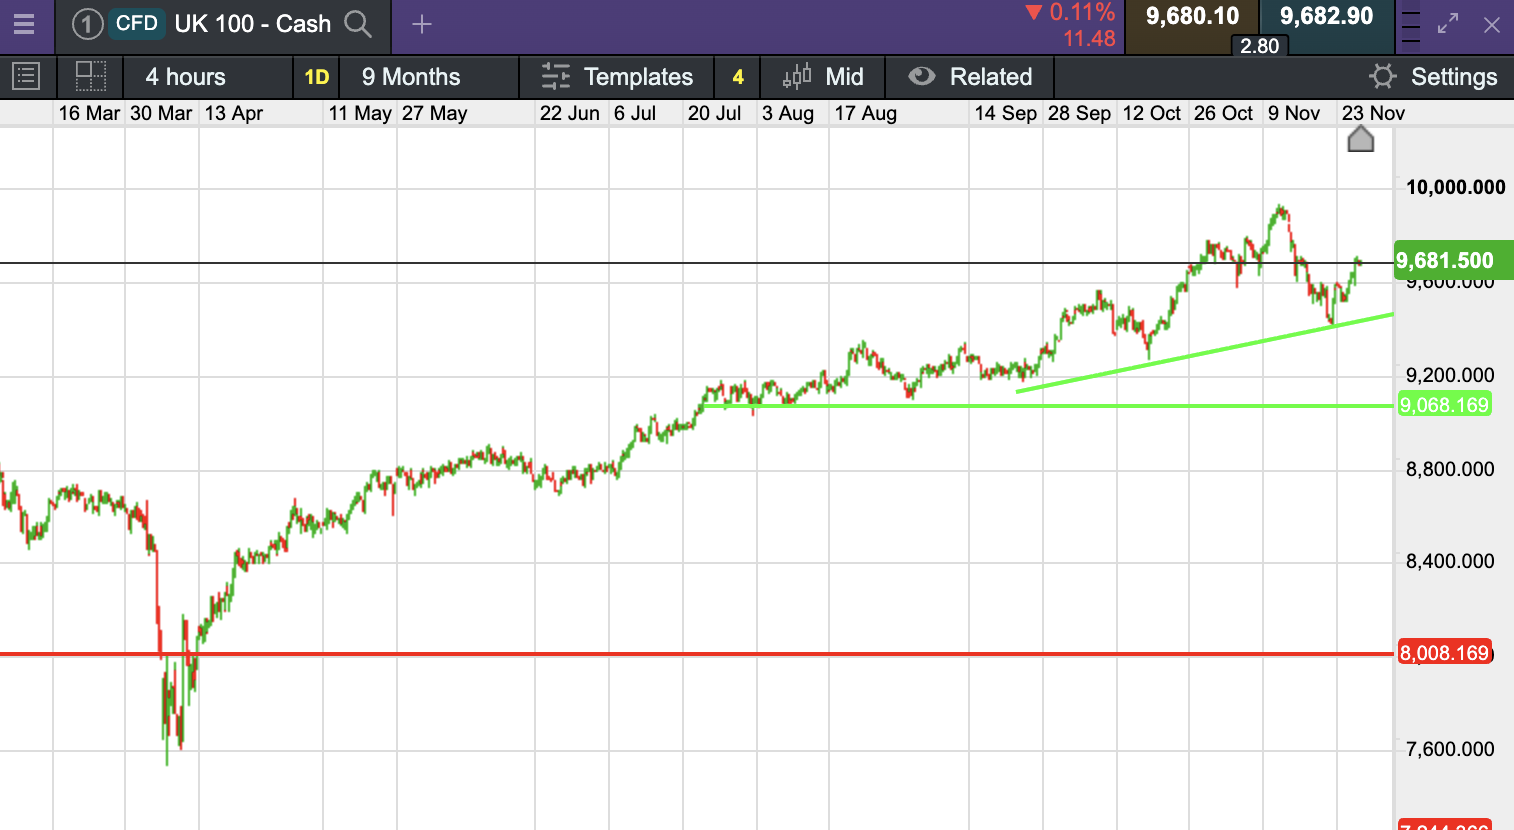Click the yellow 4 counter next to Templates
The image size is (1514, 830).
tap(738, 77)
